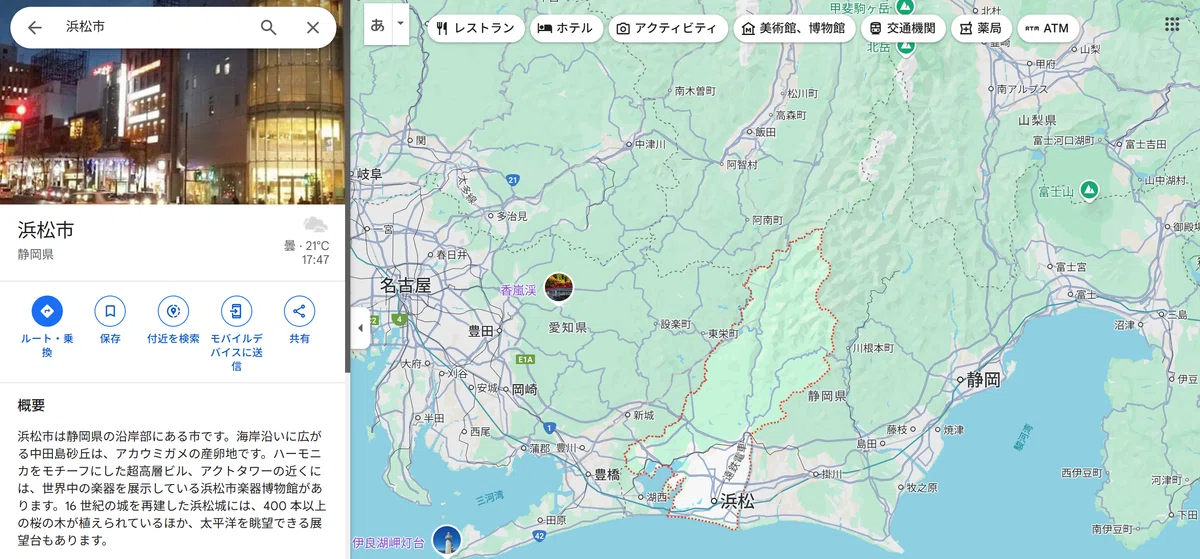The height and width of the screenshot is (559, 1200).
Task: Click the 富士宮 town label
Action: pyautogui.click(x=1070, y=267)
